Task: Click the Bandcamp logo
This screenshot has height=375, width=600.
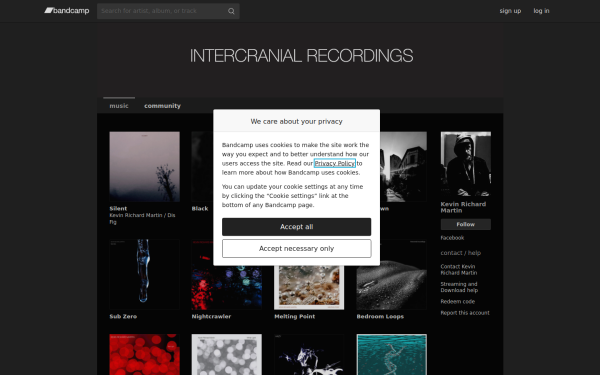Action: pos(67,11)
